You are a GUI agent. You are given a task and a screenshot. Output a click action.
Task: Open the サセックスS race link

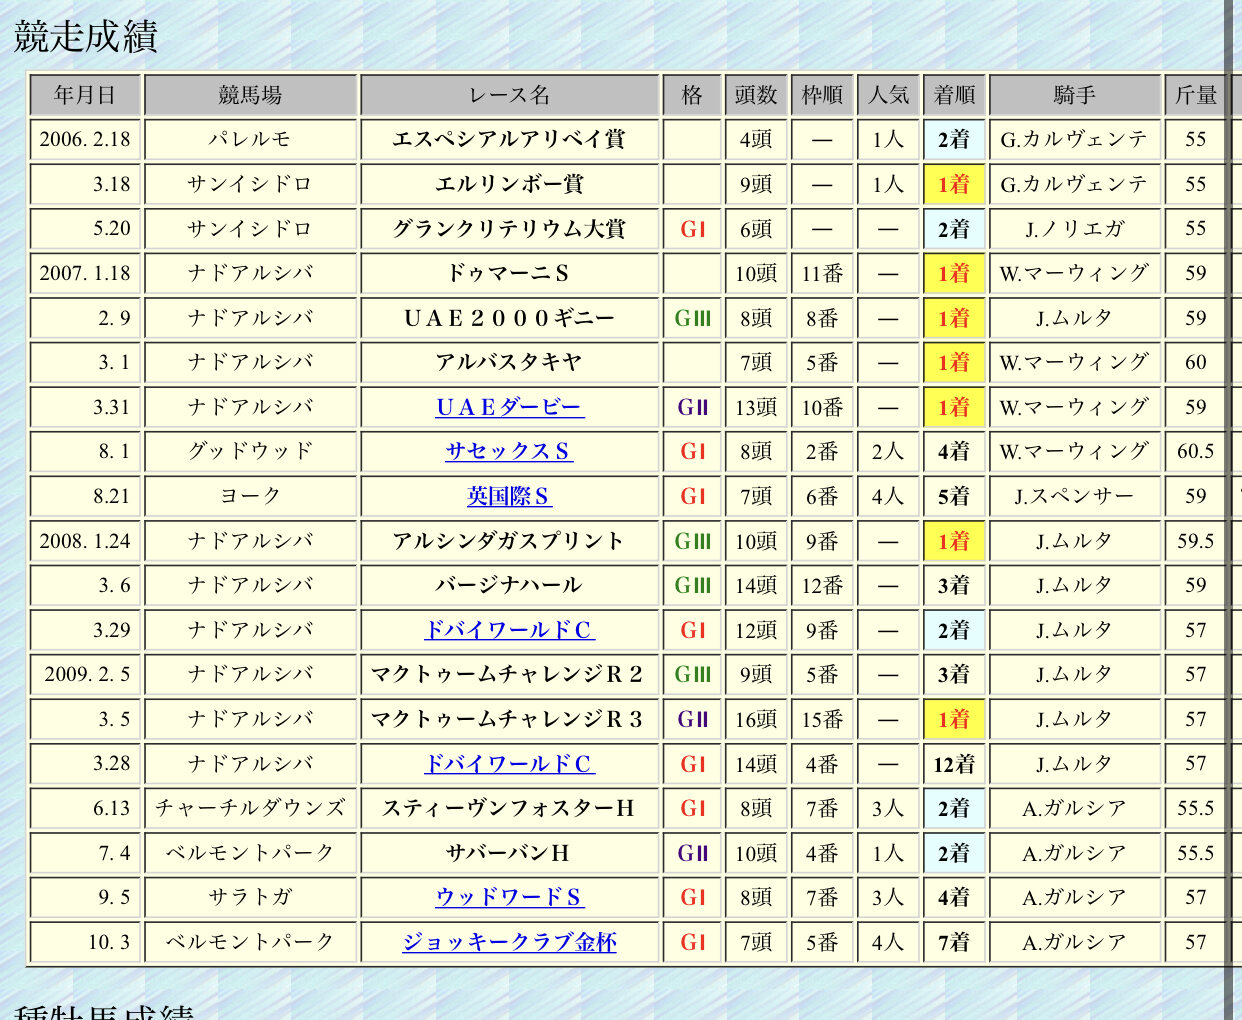(509, 451)
